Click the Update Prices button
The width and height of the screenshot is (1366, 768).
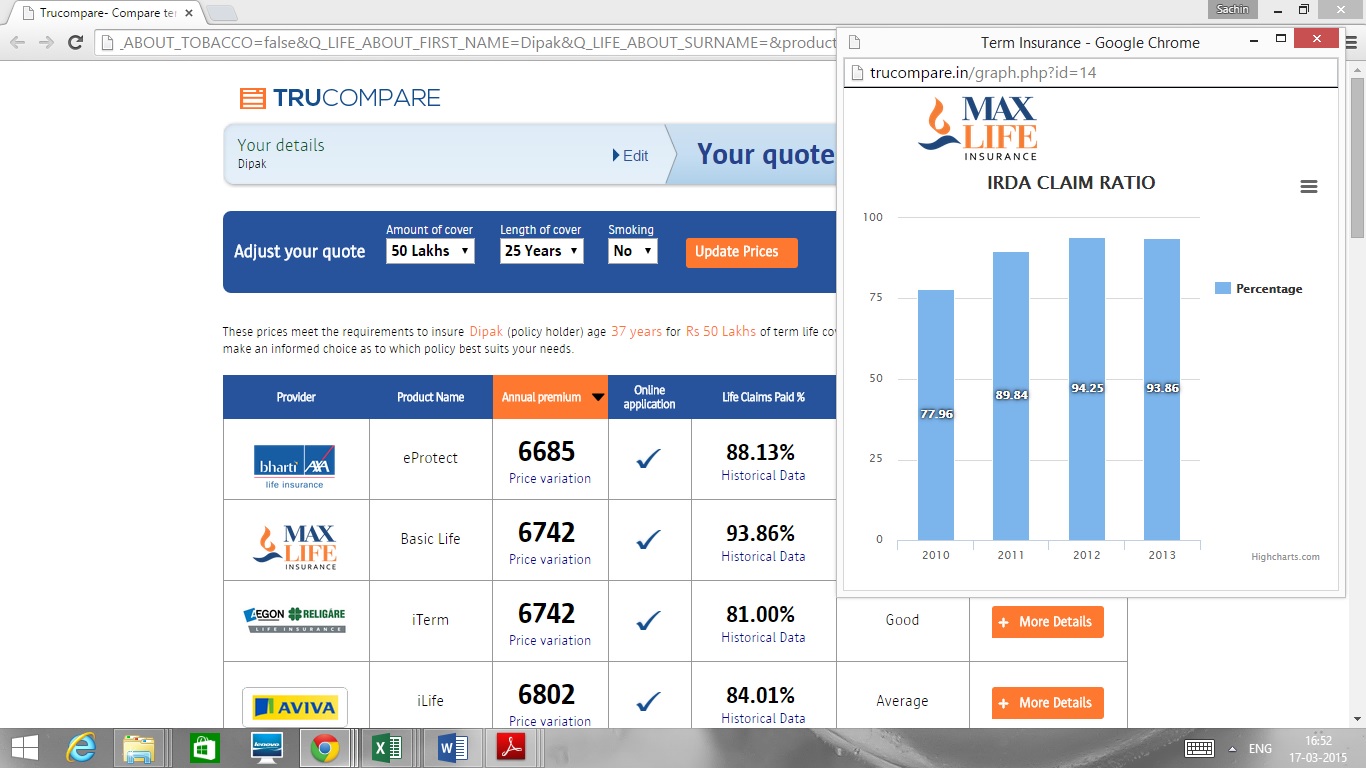coord(741,252)
